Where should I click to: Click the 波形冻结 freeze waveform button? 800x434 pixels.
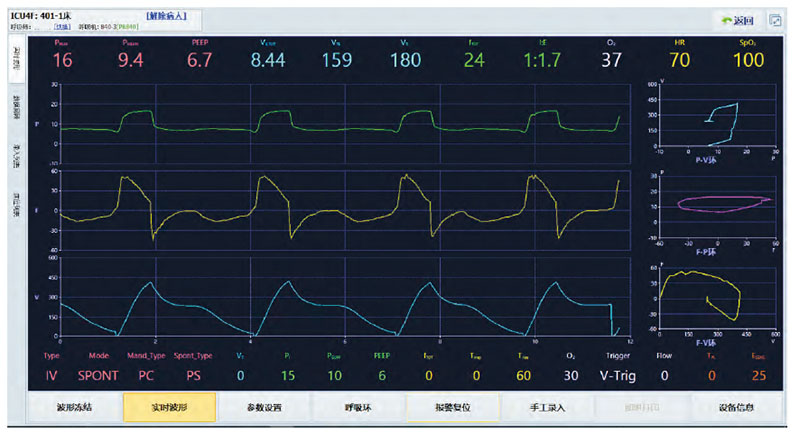coord(74,407)
